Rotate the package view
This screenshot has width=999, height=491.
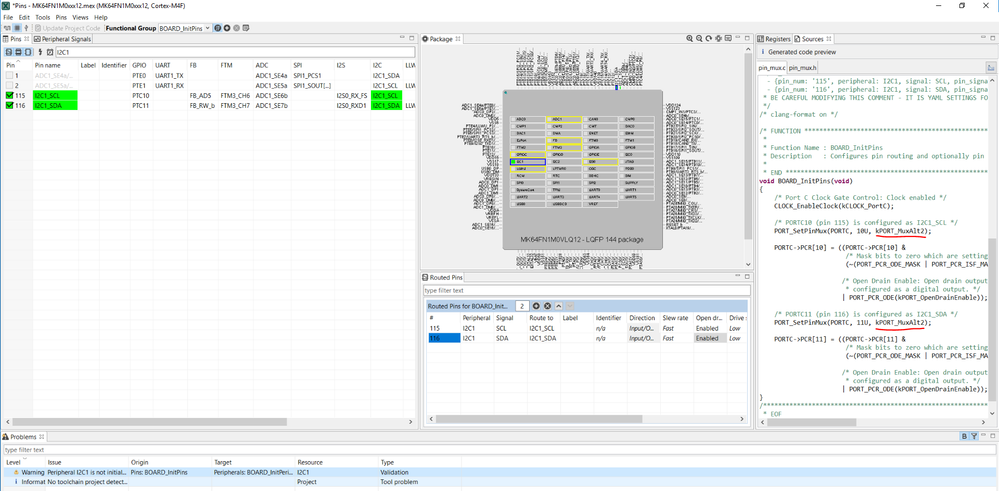[x=708, y=39]
